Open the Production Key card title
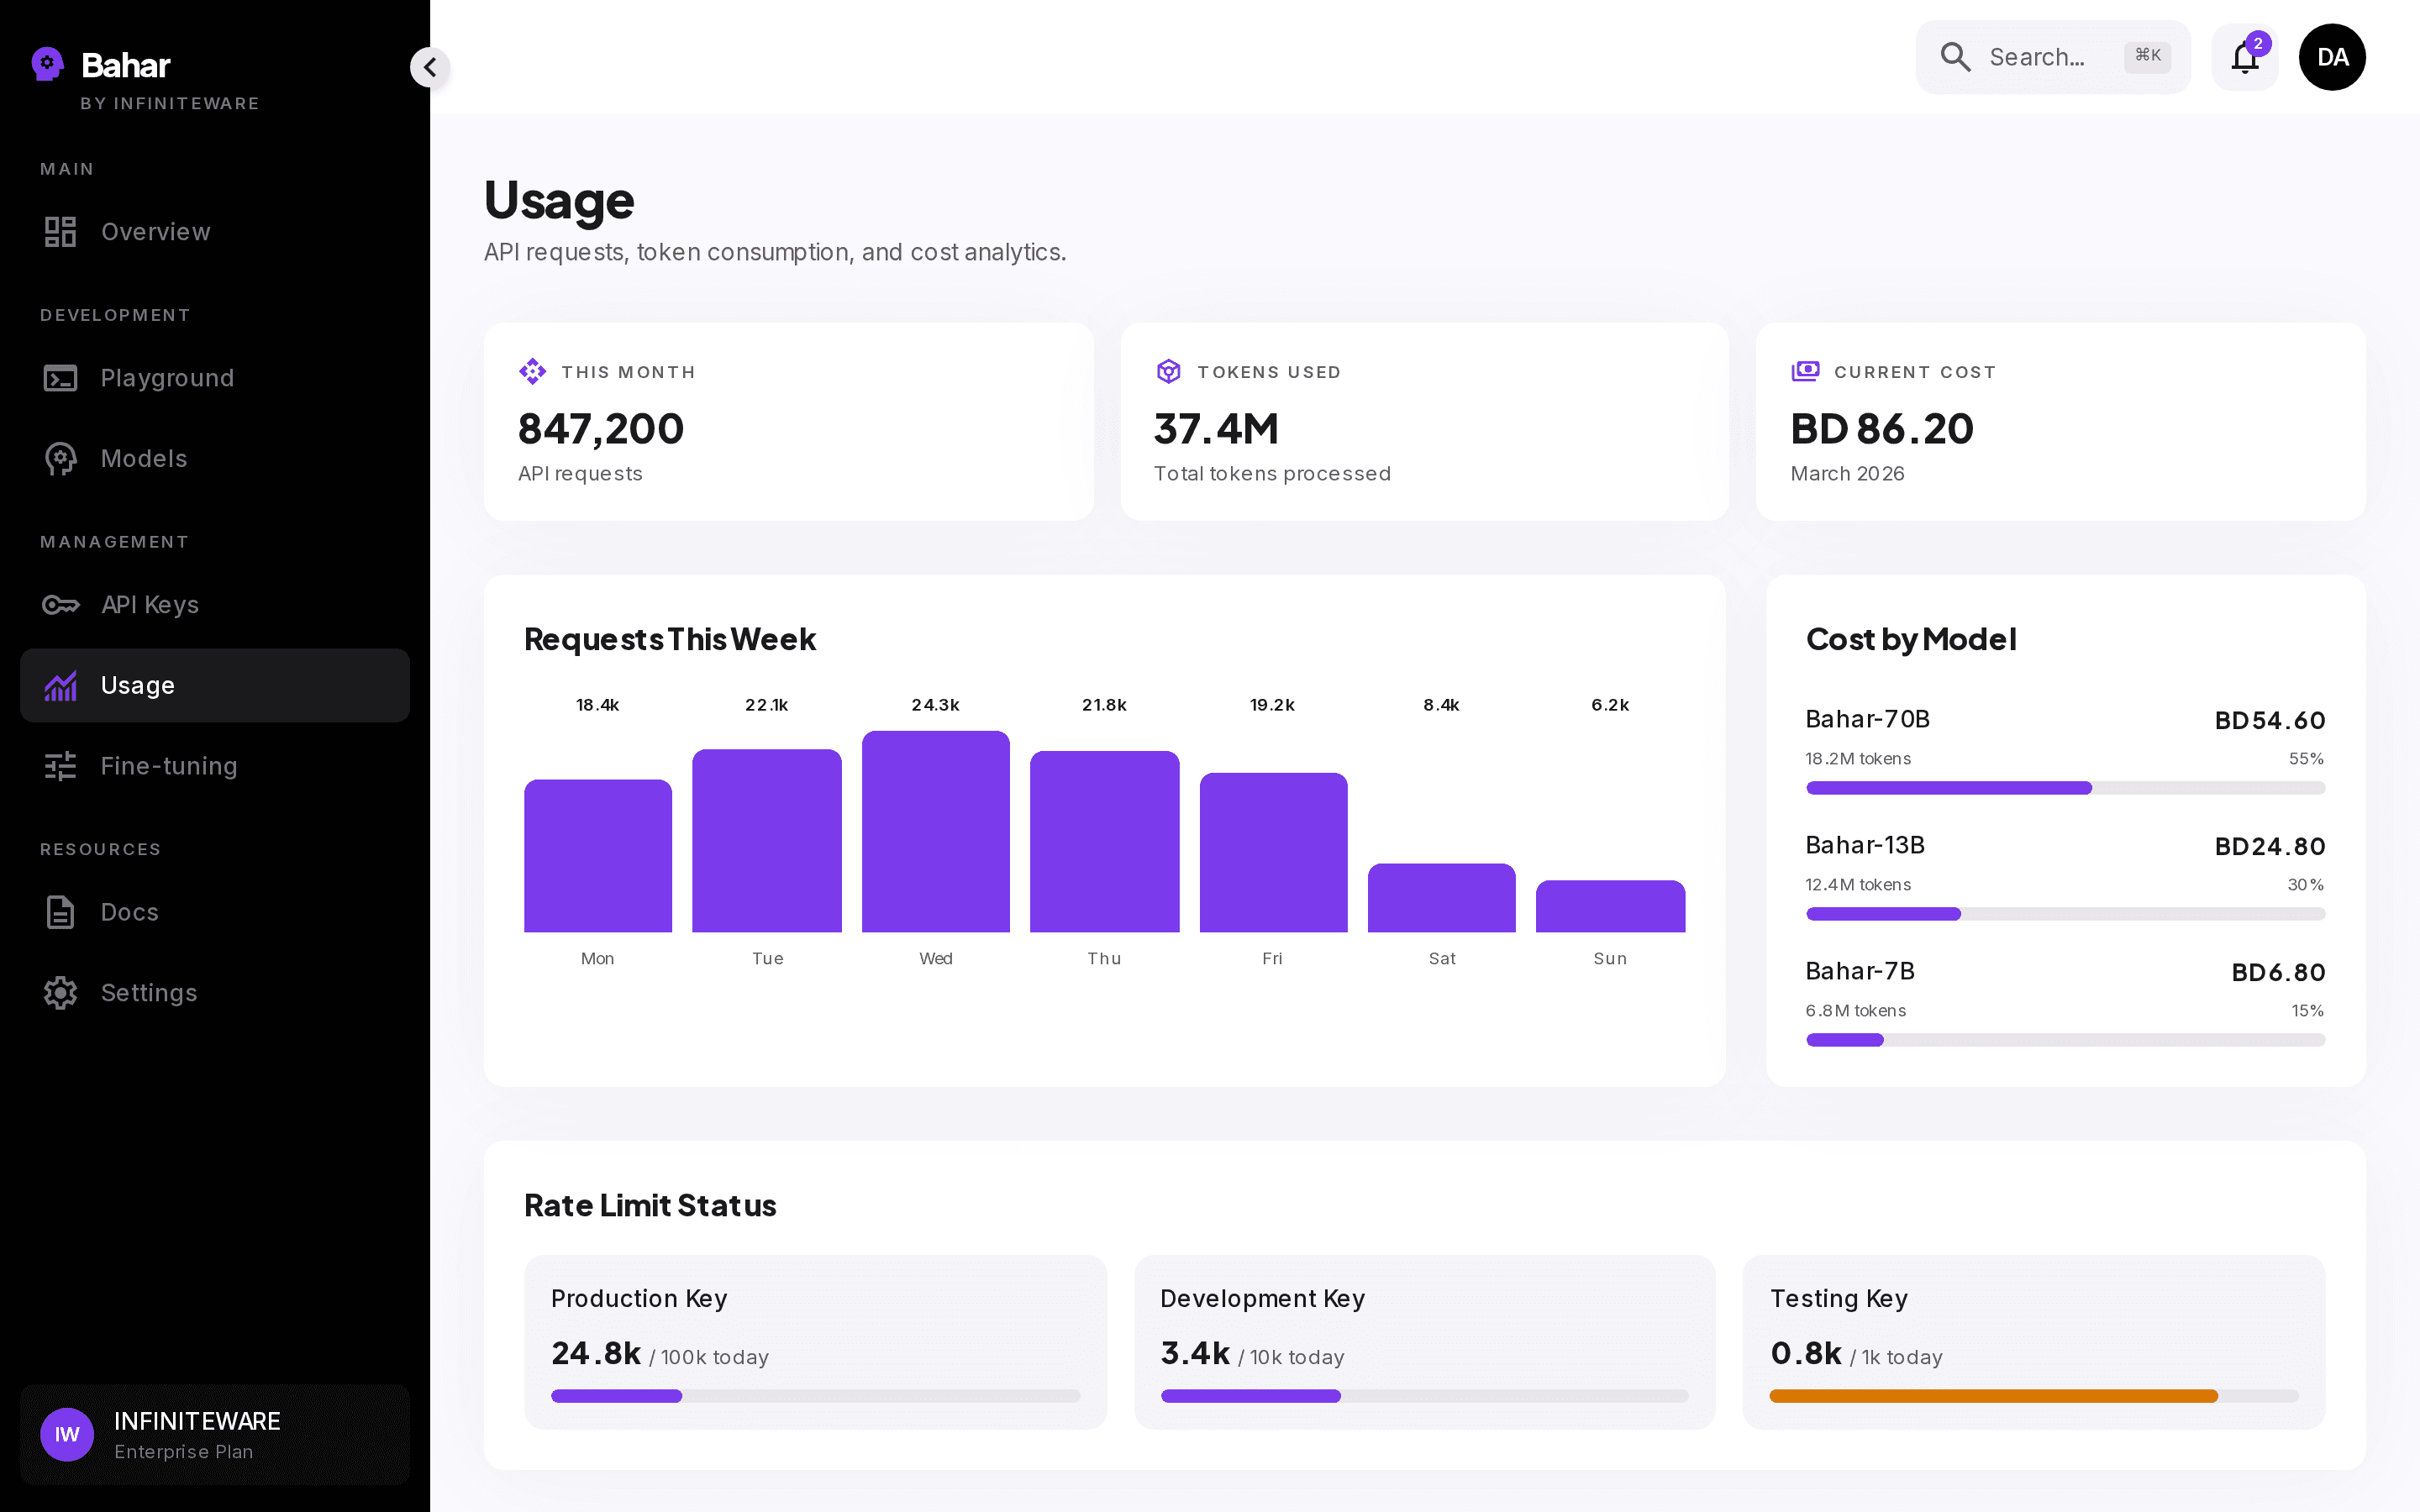2420x1512 pixels. click(639, 1299)
